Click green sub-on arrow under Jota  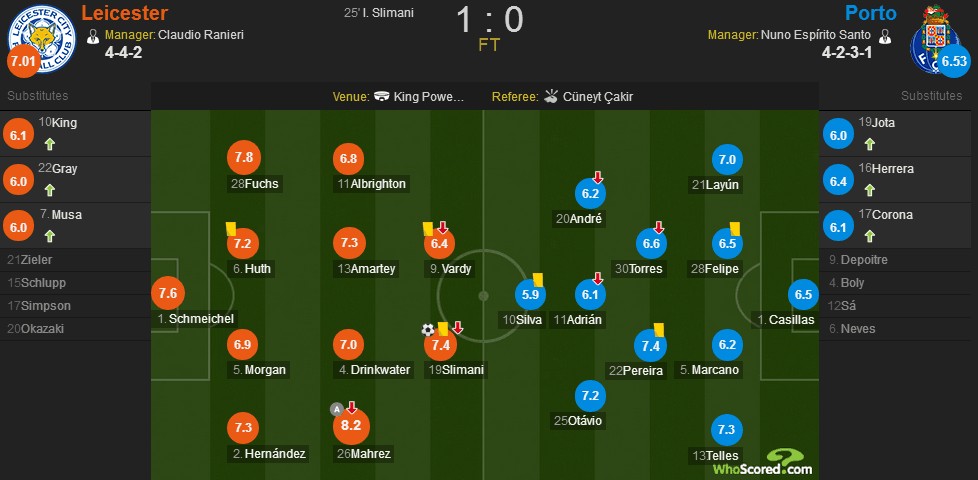click(x=869, y=144)
